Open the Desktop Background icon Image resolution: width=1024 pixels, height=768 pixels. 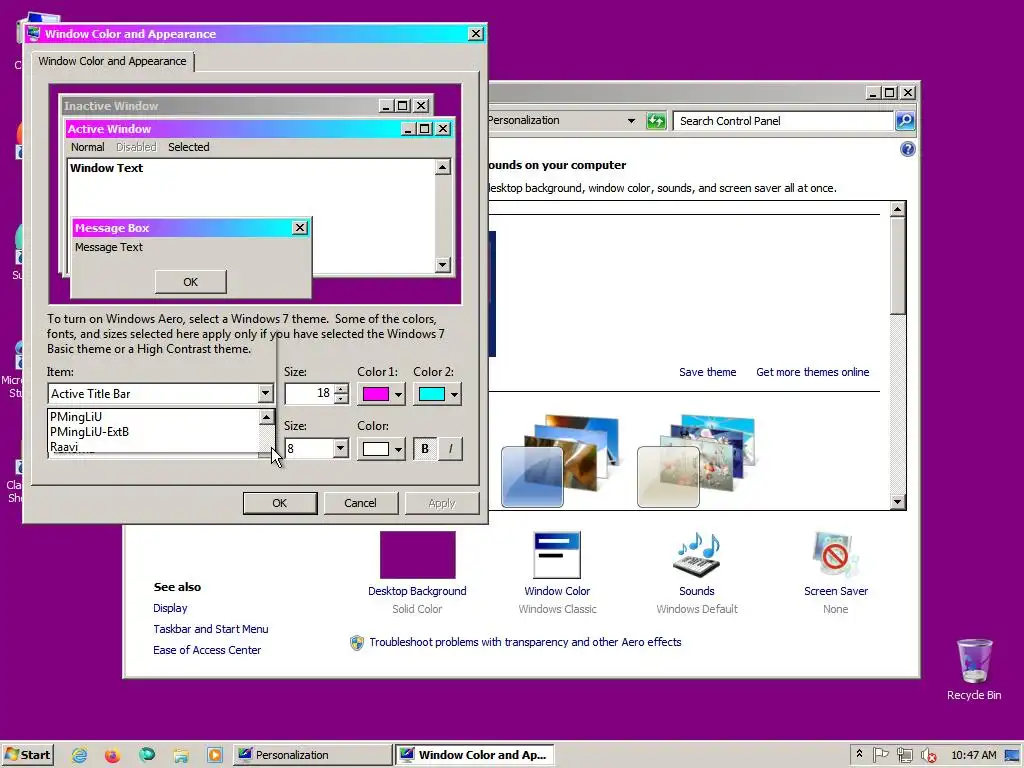[x=417, y=555]
